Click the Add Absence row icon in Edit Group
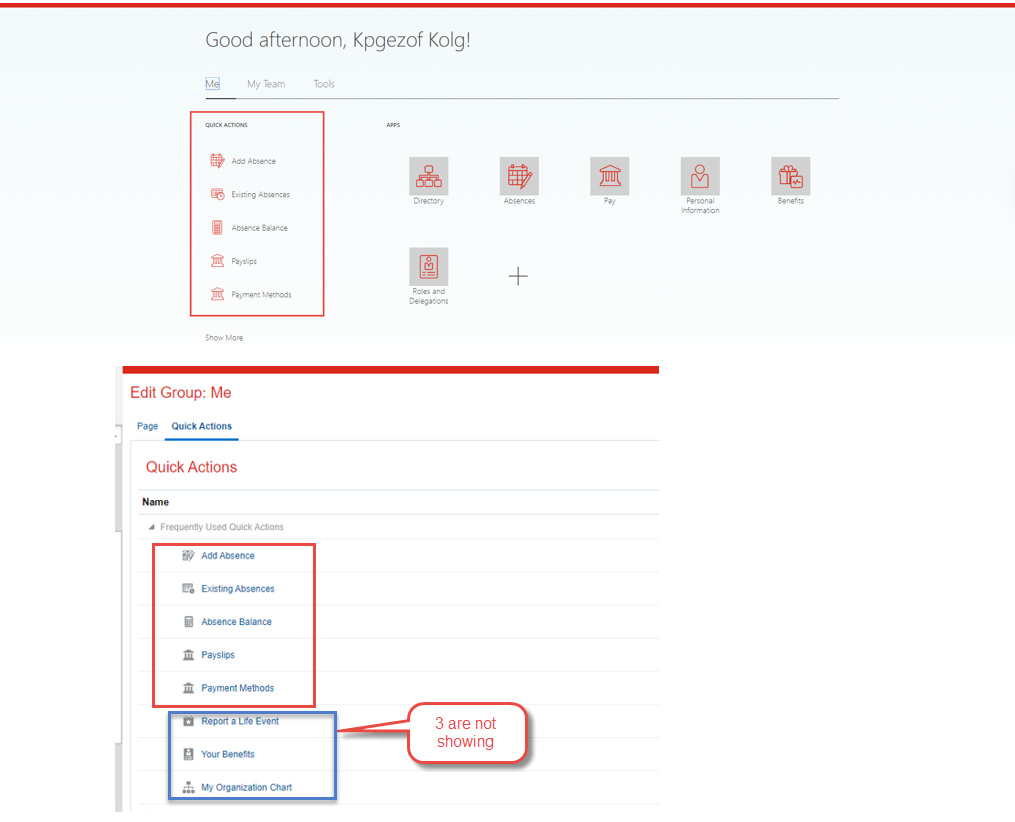Image resolution: width=1015 pixels, height=822 pixels. pos(188,555)
